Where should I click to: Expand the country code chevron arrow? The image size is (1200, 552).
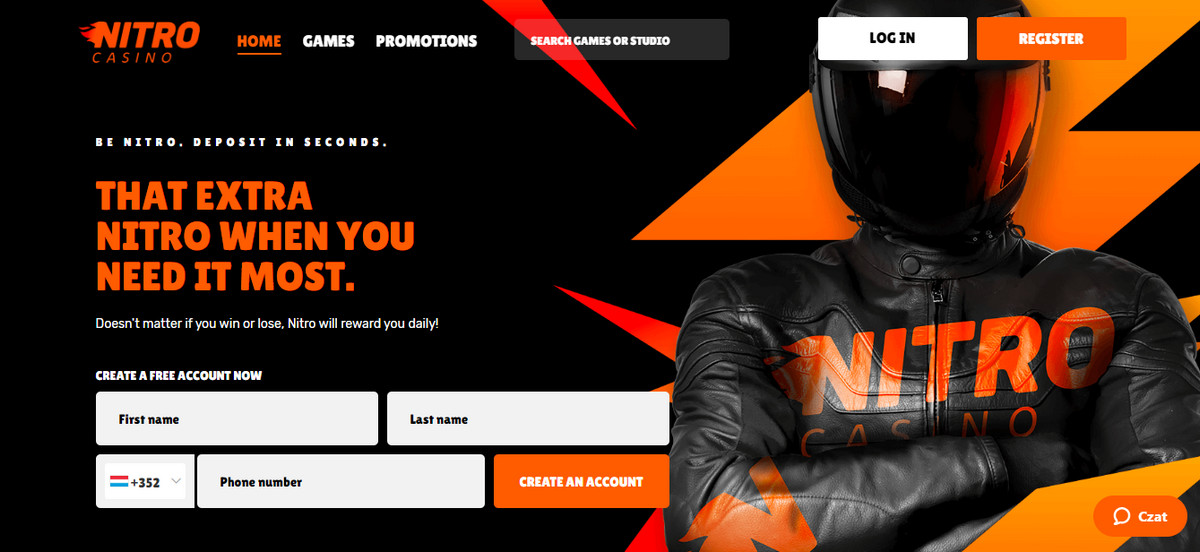[177, 481]
